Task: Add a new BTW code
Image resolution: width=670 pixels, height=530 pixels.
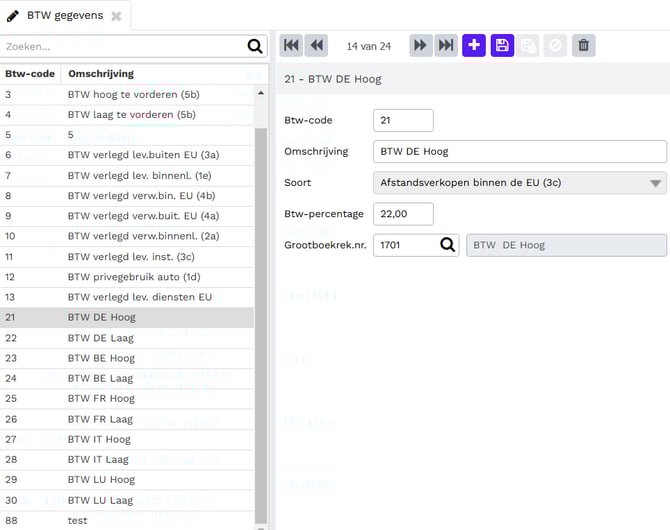Action: [x=474, y=45]
